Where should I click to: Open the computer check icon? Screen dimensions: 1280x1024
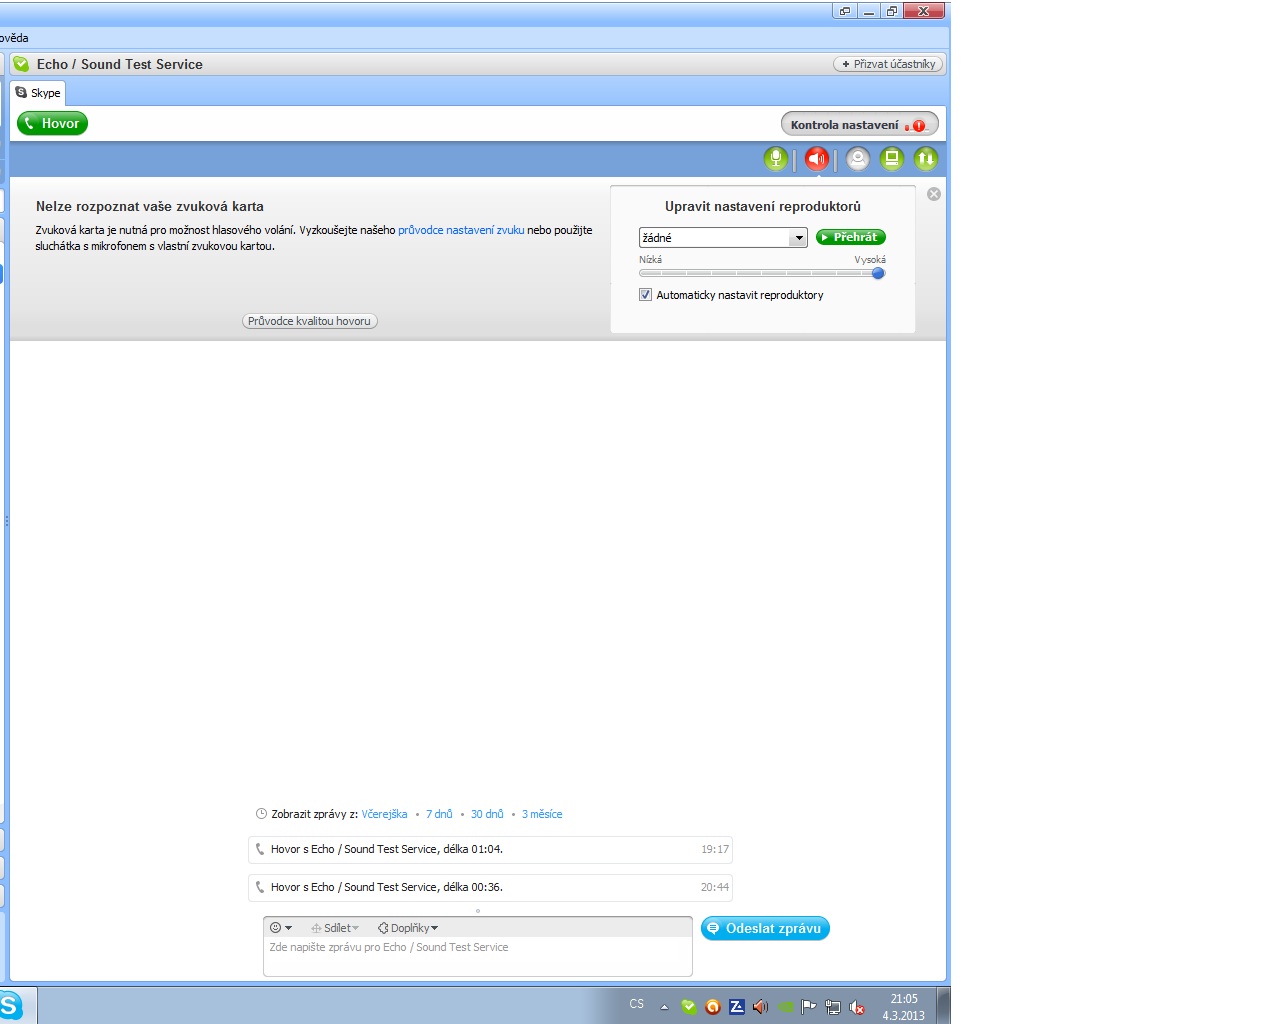click(892, 158)
